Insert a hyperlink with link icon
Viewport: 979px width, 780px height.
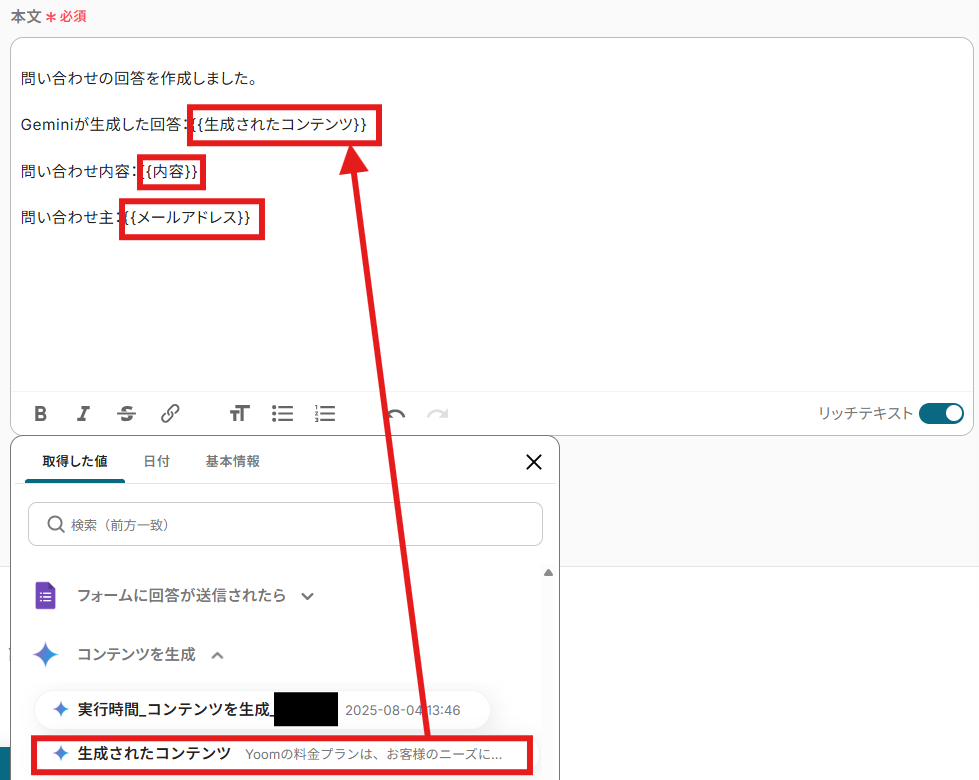[x=170, y=413]
